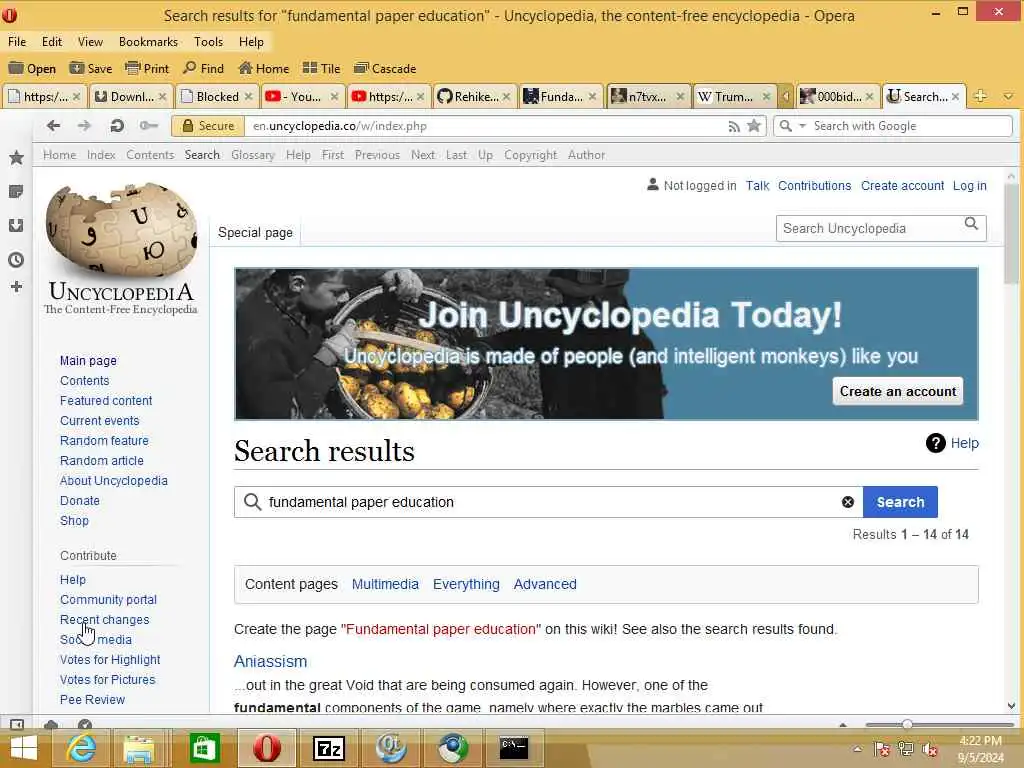Close the Downl... tab
The height and width of the screenshot is (768, 1024).
[163, 97]
